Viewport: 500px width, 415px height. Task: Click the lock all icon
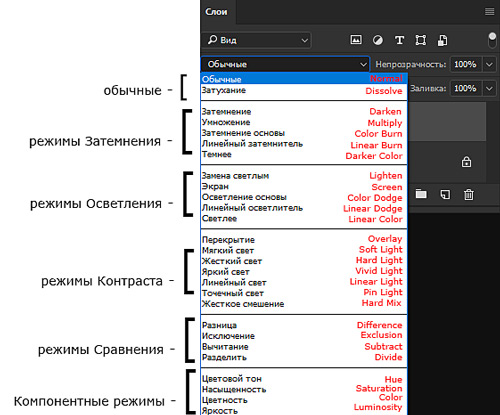pos(466,162)
